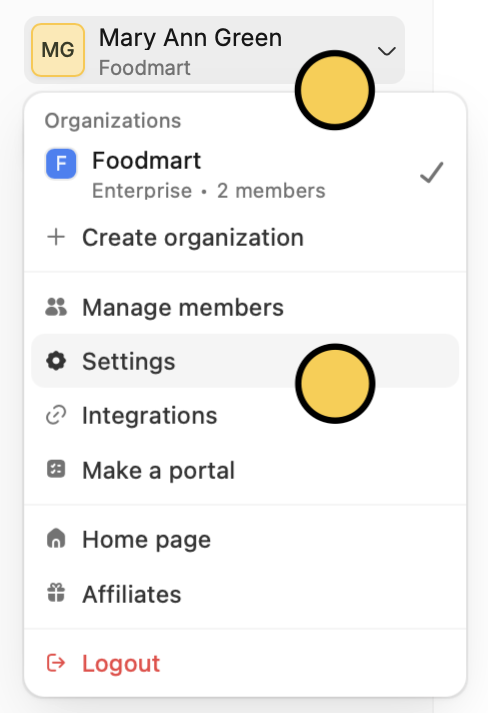Click the Mary Ann Green account header
The width and height of the screenshot is (488, 713).
(214, 50)
